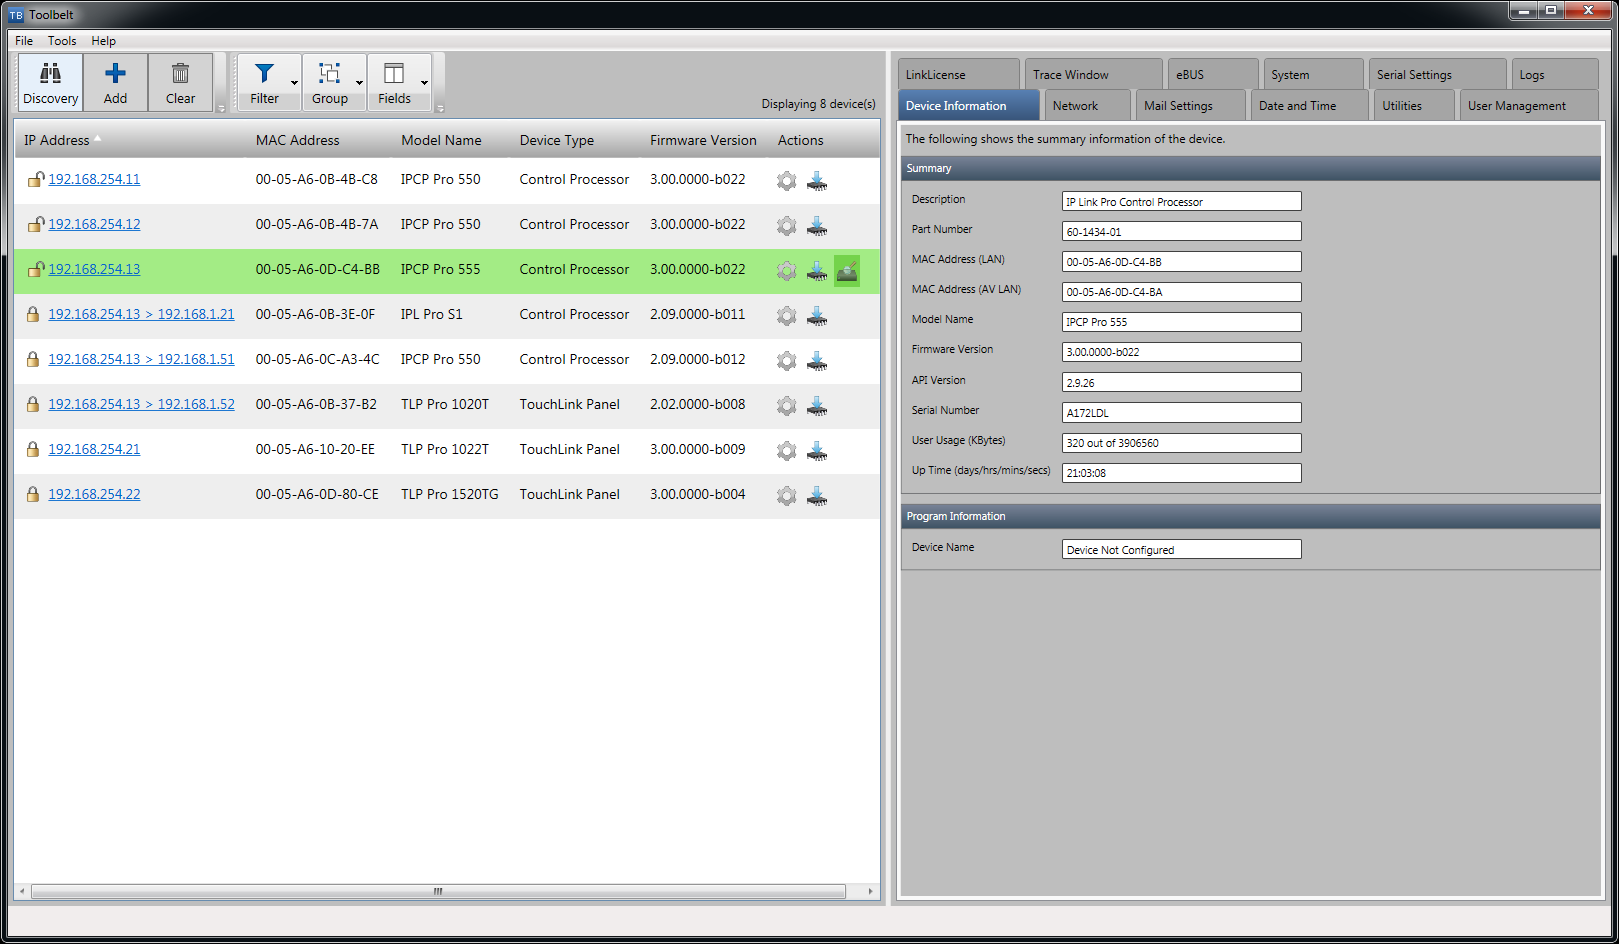Click inside the Device Name field
The height and width of the screenshot is (944, 1619).
pyautogui.click(x=1180, y=548)
